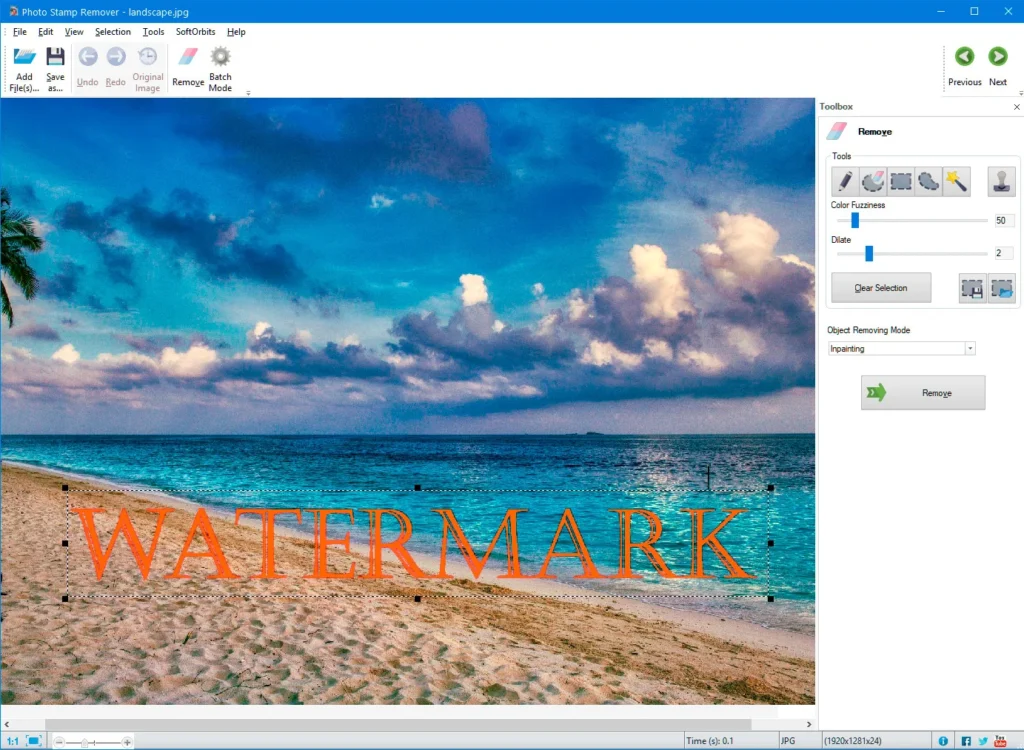Open the Facebook link in status bar

coord(966,741)
